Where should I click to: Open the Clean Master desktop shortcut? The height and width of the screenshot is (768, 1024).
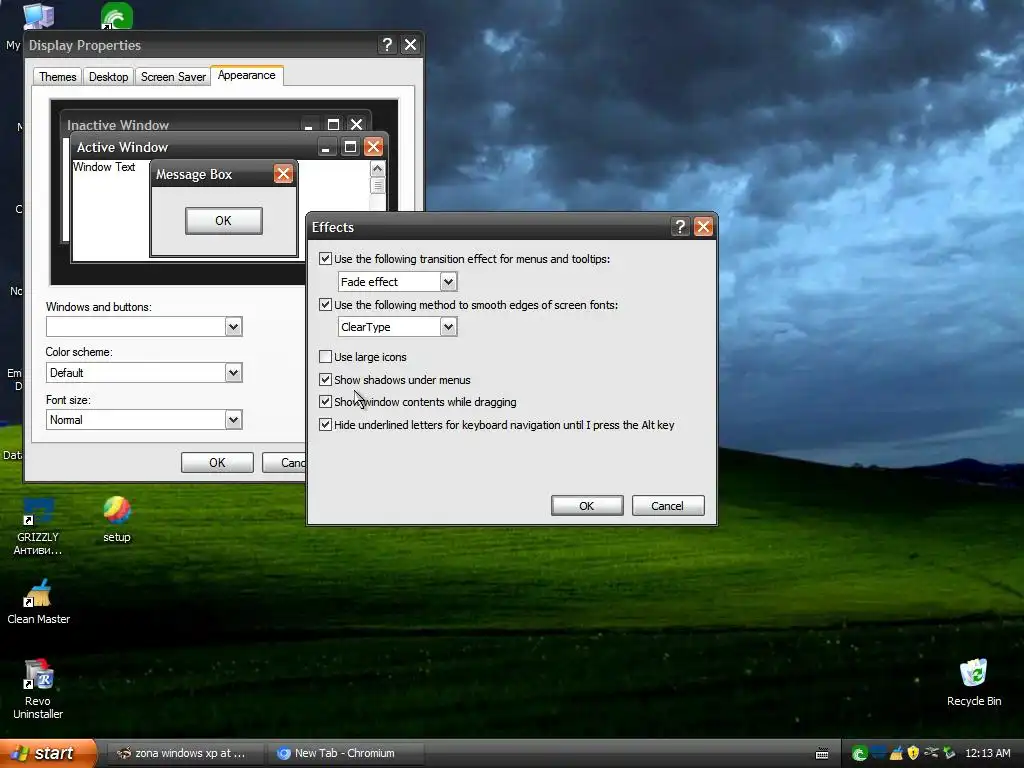tap(39, 601)
